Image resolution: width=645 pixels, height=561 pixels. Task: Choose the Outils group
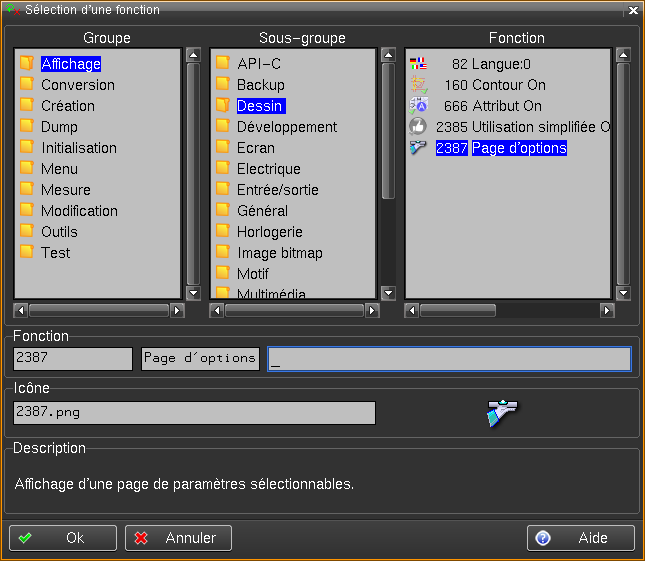pyautogui.click(x=59, y=232)
